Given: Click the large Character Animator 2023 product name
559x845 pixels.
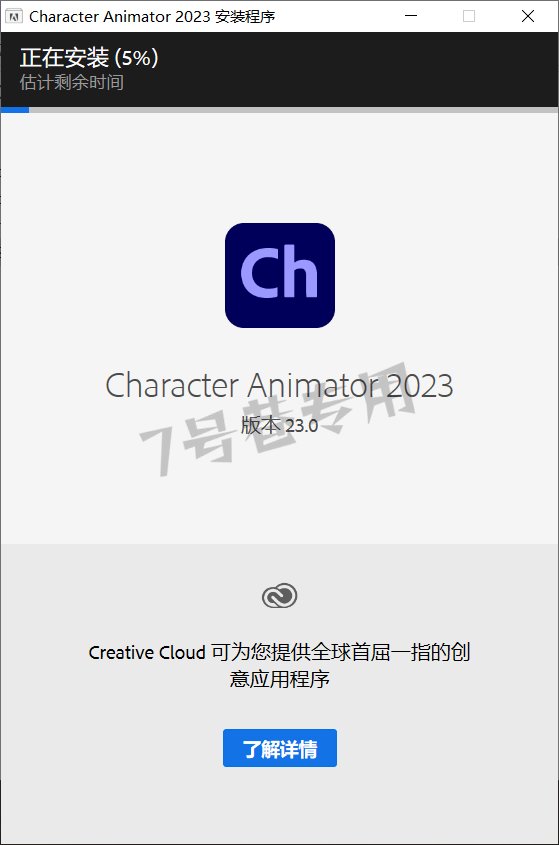Looking at the screenshot, I should [279, 385].
